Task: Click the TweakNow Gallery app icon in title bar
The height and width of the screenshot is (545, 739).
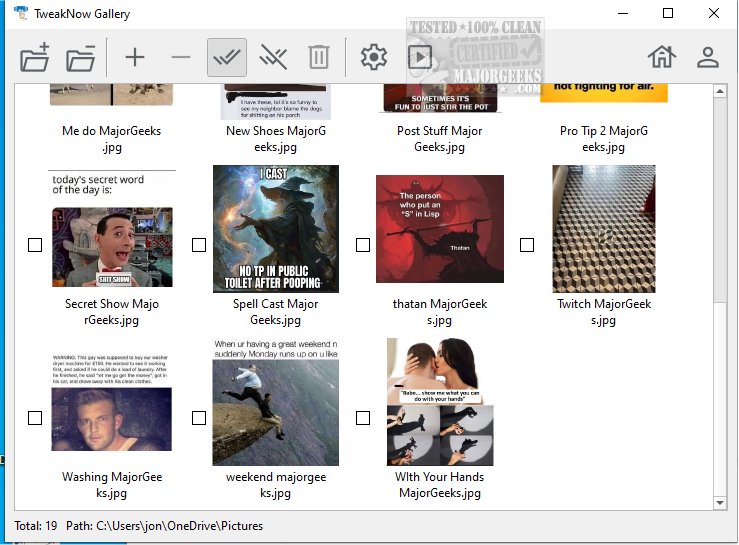Action: [21, 13]
